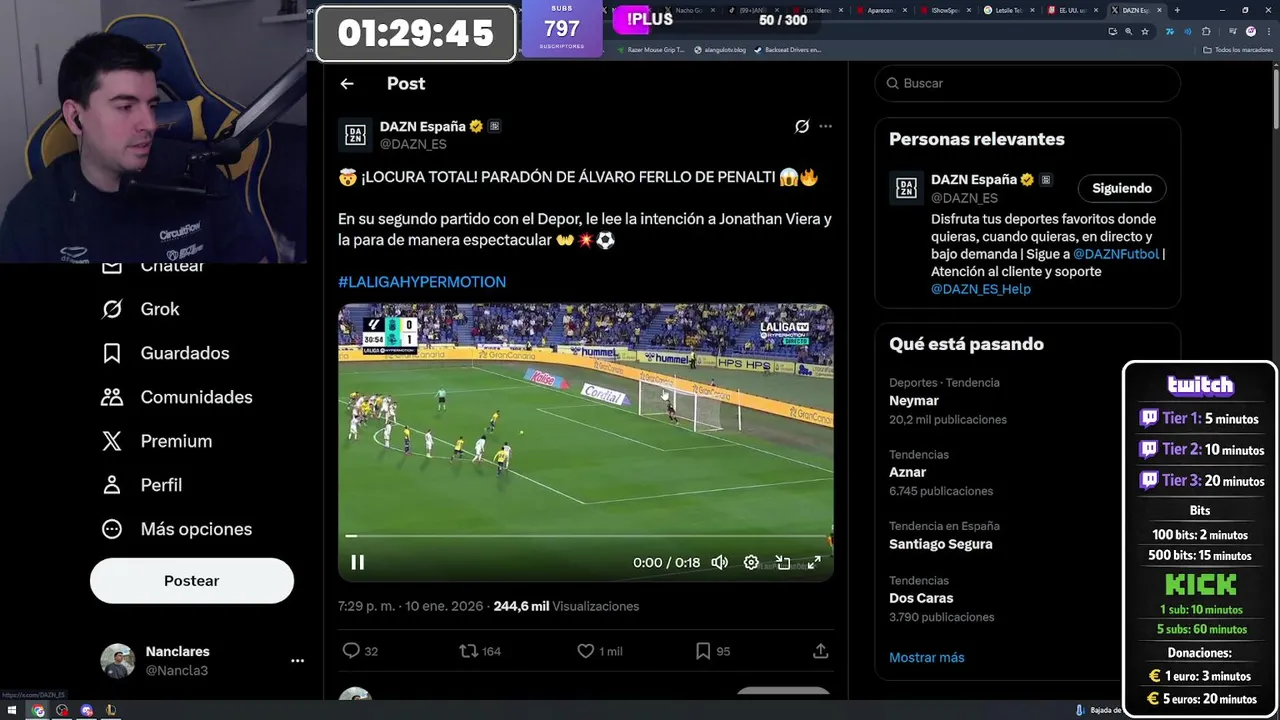Open the Premium sidebar item
The image size is (1280, 720).
(x=156, y=441)
